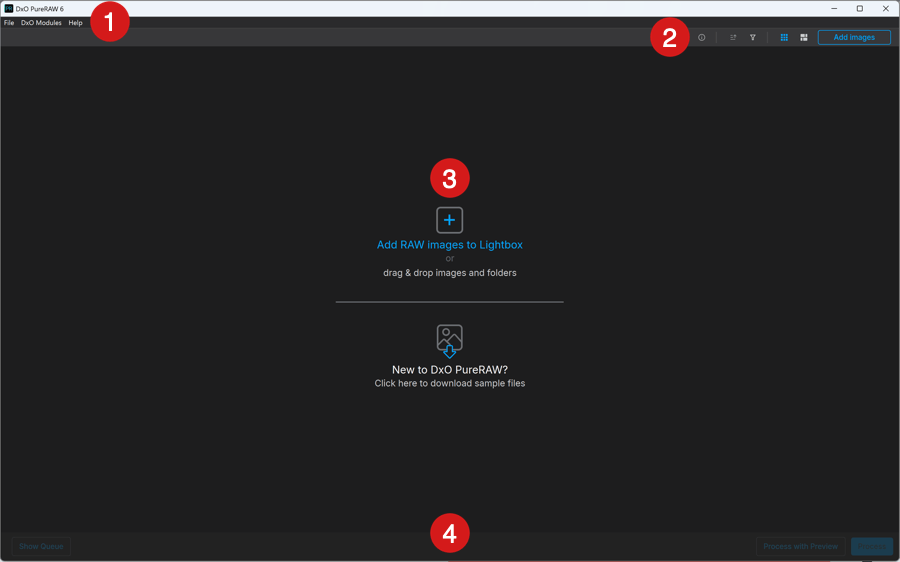The height and width of the screenshot is (562, 900).
Task: Open the File menu
Action: (9, 23)
